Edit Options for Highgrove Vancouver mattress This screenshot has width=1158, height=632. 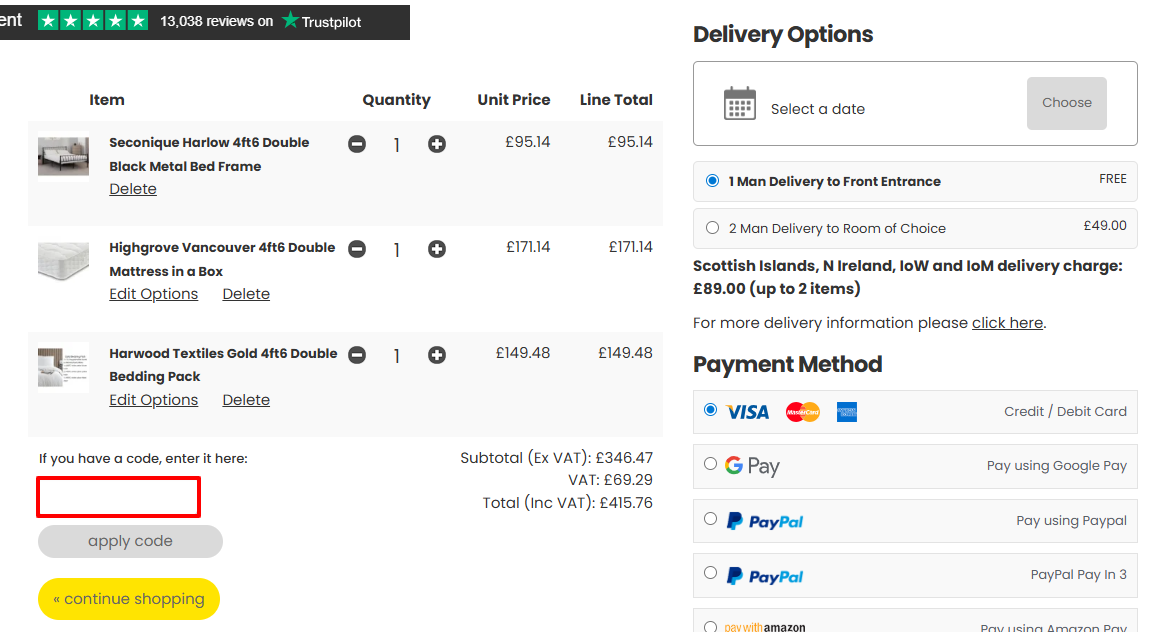154,294
